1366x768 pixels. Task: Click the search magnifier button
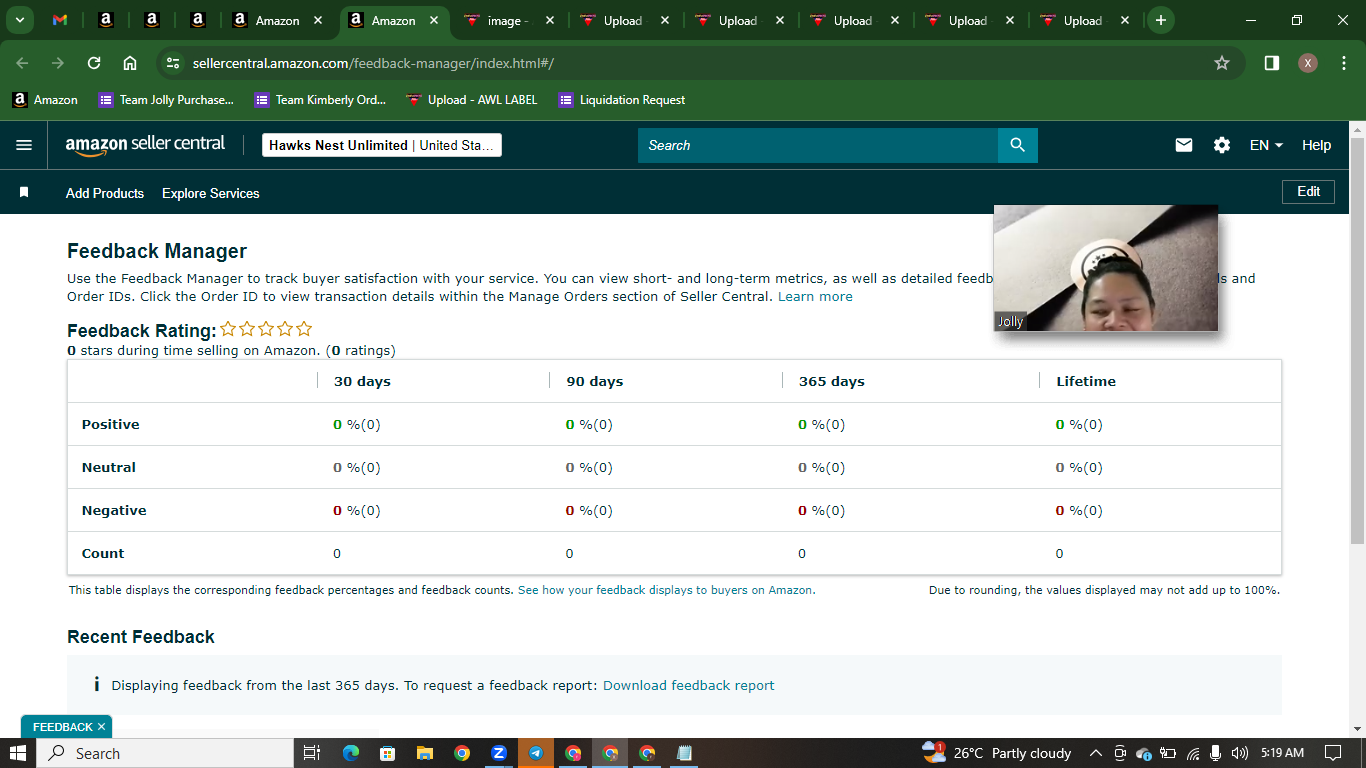(x=1018, y=145)
